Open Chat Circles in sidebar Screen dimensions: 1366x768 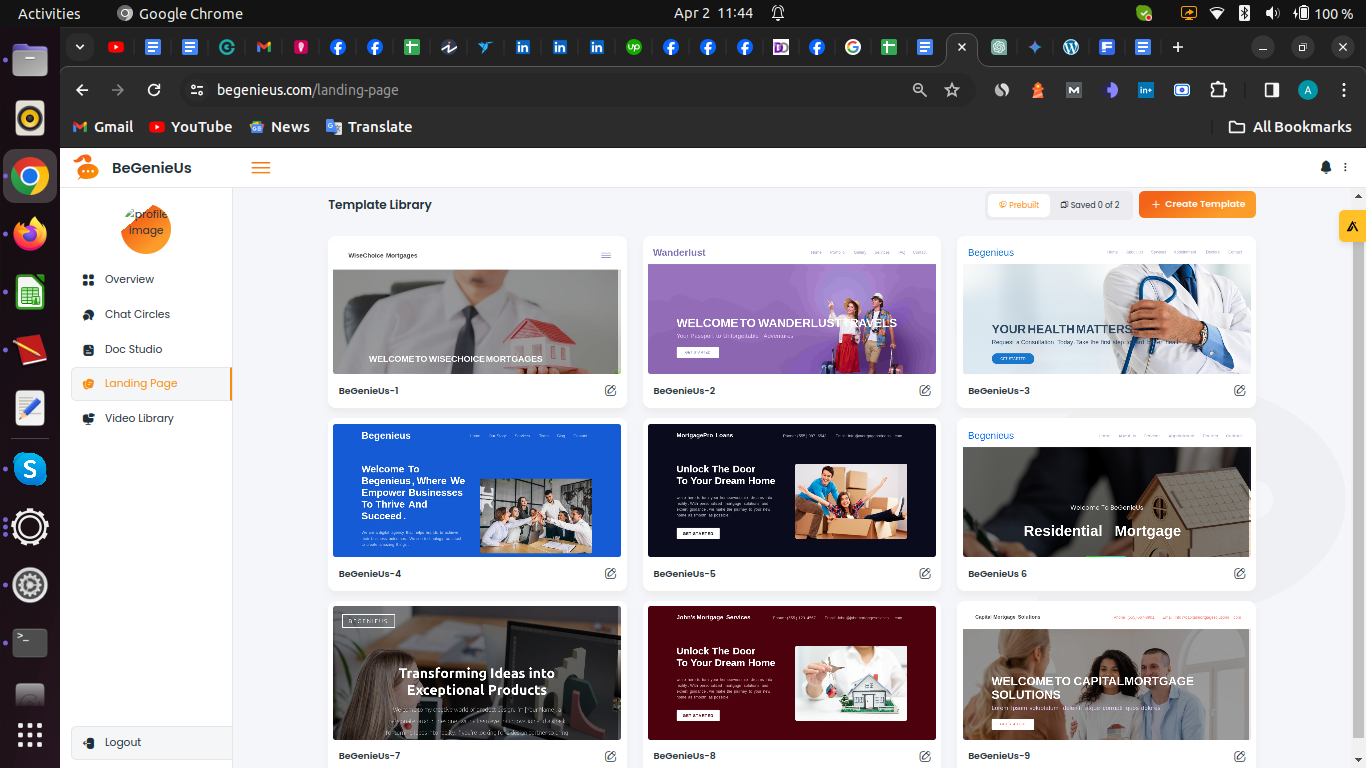coord(137,314)
